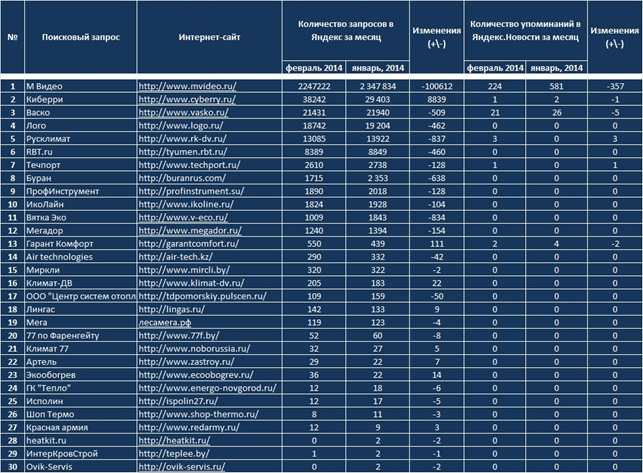Open the http://www.techport.ru/ link

point(189,165)
